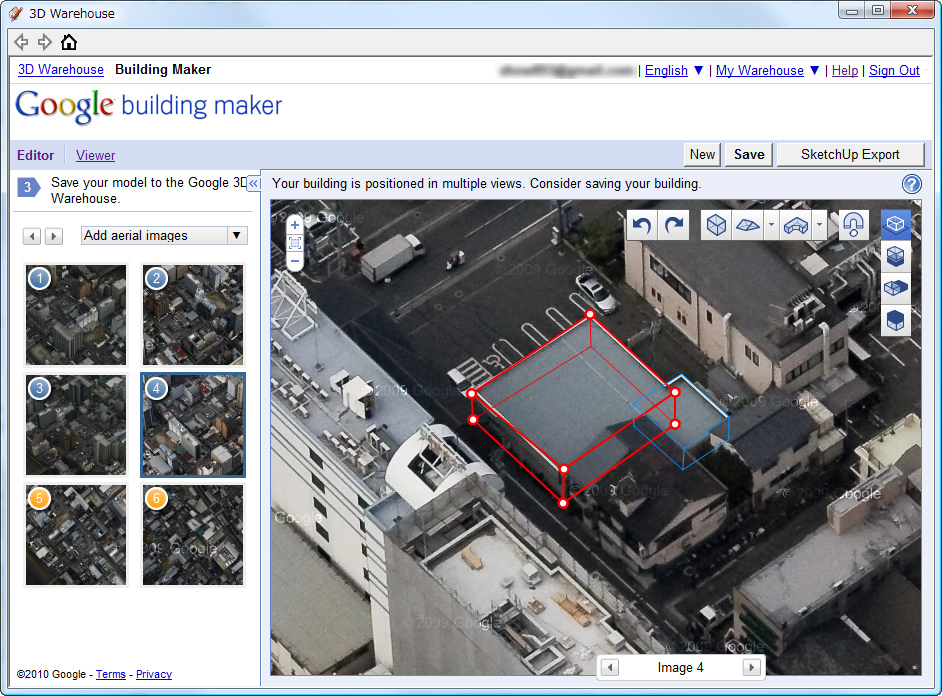
Task: Zoom in on the aerial image
Action: [x=295, y=225]
